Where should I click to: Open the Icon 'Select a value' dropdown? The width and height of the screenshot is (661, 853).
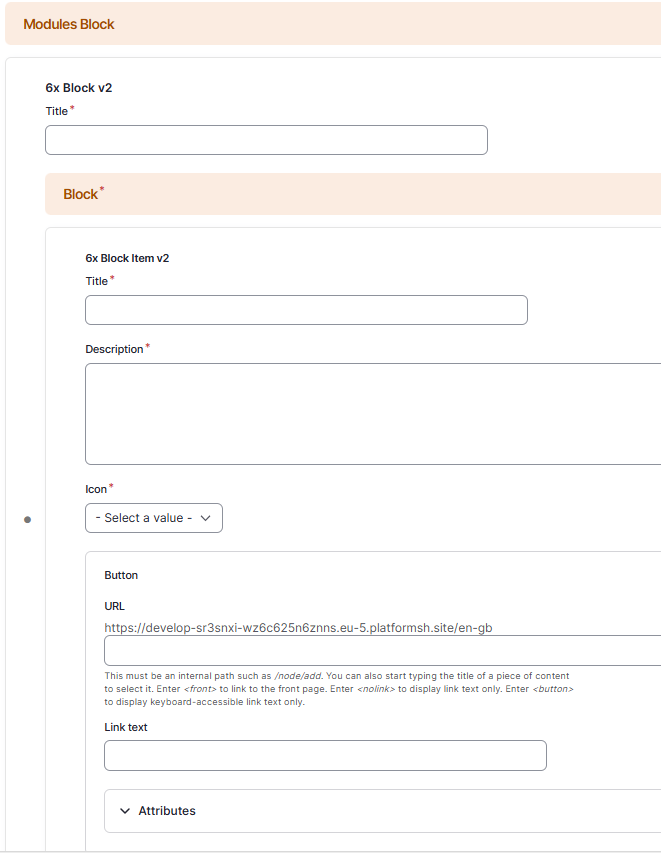(154, 518)
